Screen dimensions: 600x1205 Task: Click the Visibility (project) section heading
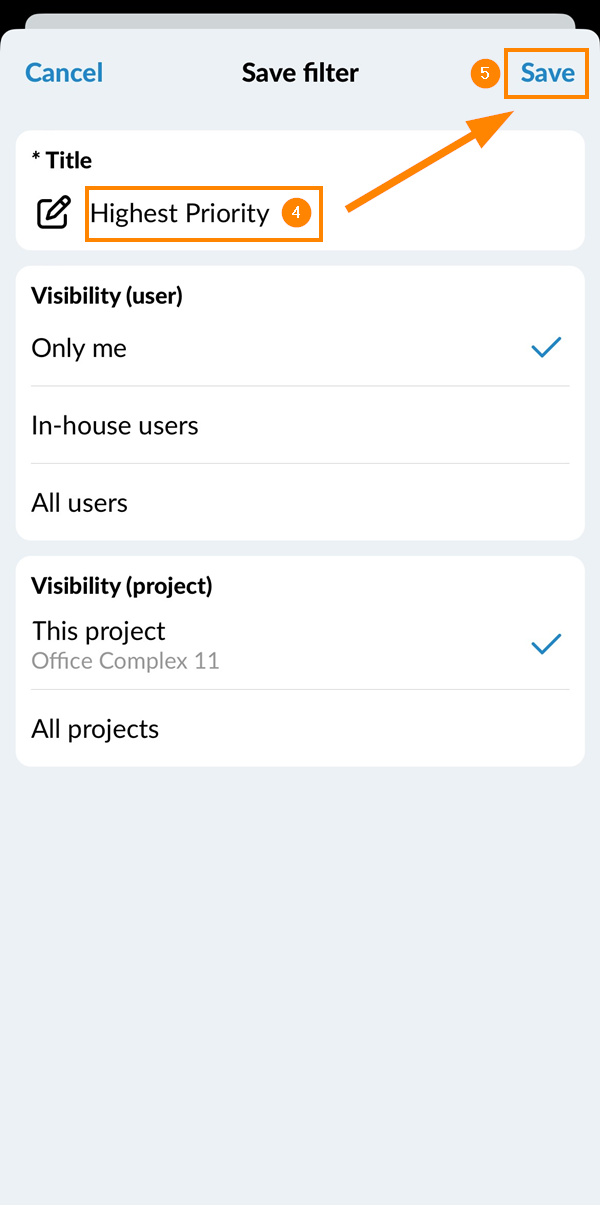121,585
